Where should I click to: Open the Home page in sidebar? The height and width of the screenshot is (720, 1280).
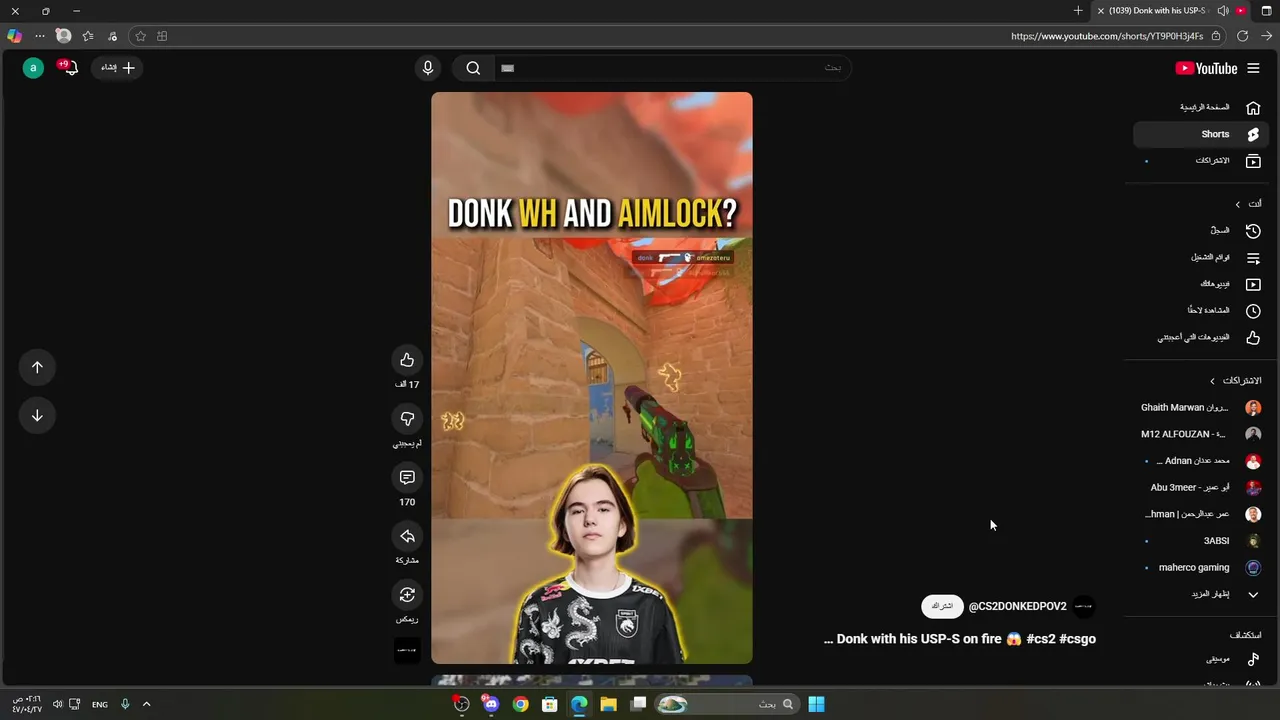click(x=1203, y=107)
